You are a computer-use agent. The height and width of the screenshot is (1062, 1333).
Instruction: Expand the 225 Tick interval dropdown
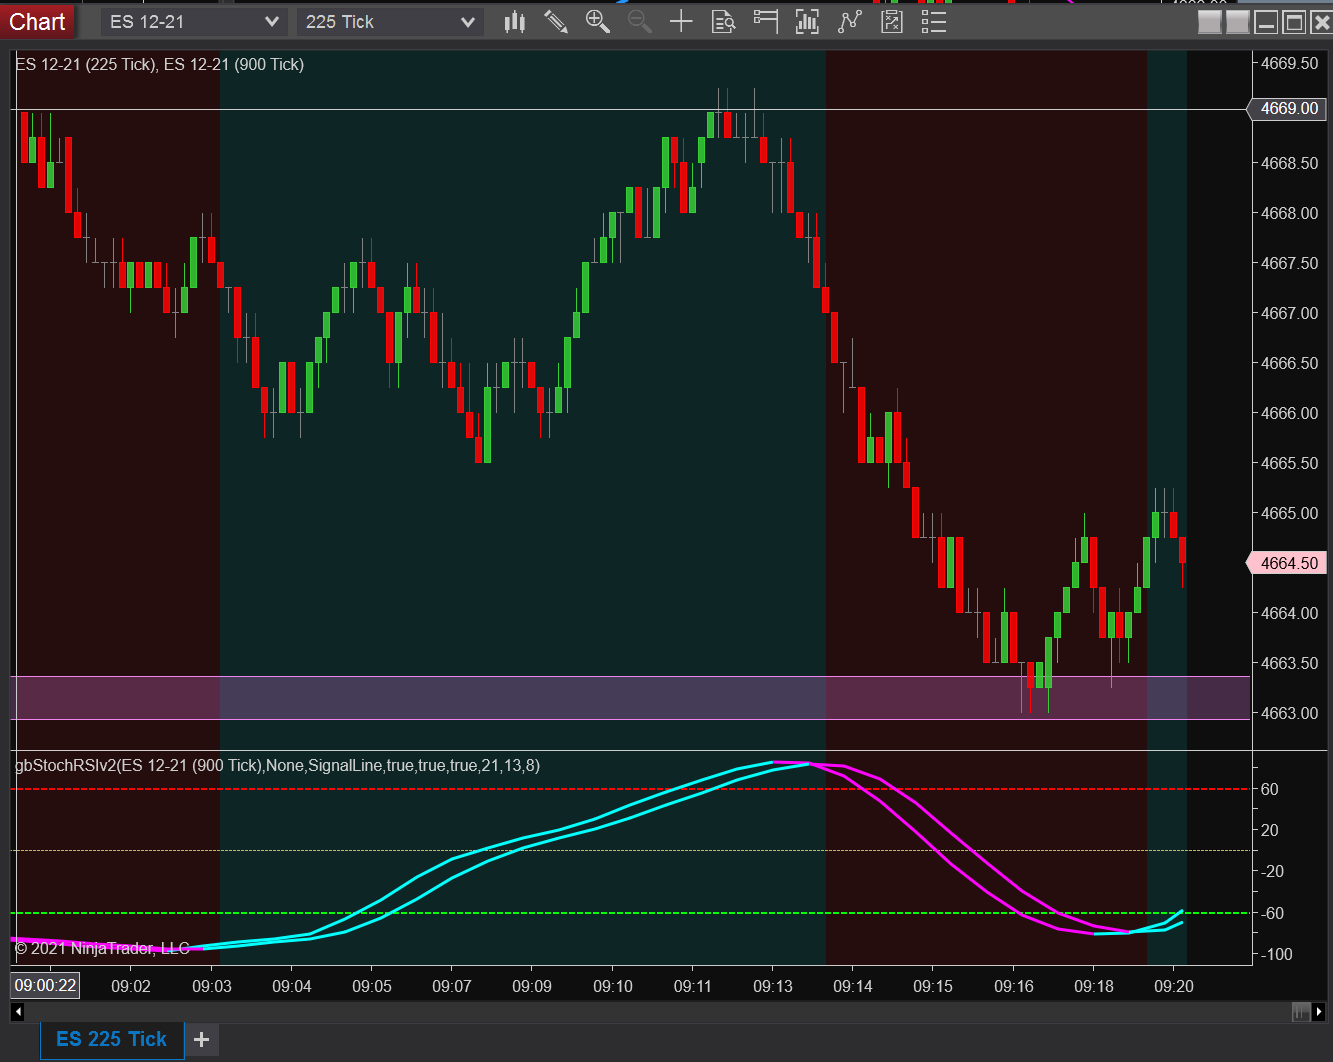coord(390,22)
